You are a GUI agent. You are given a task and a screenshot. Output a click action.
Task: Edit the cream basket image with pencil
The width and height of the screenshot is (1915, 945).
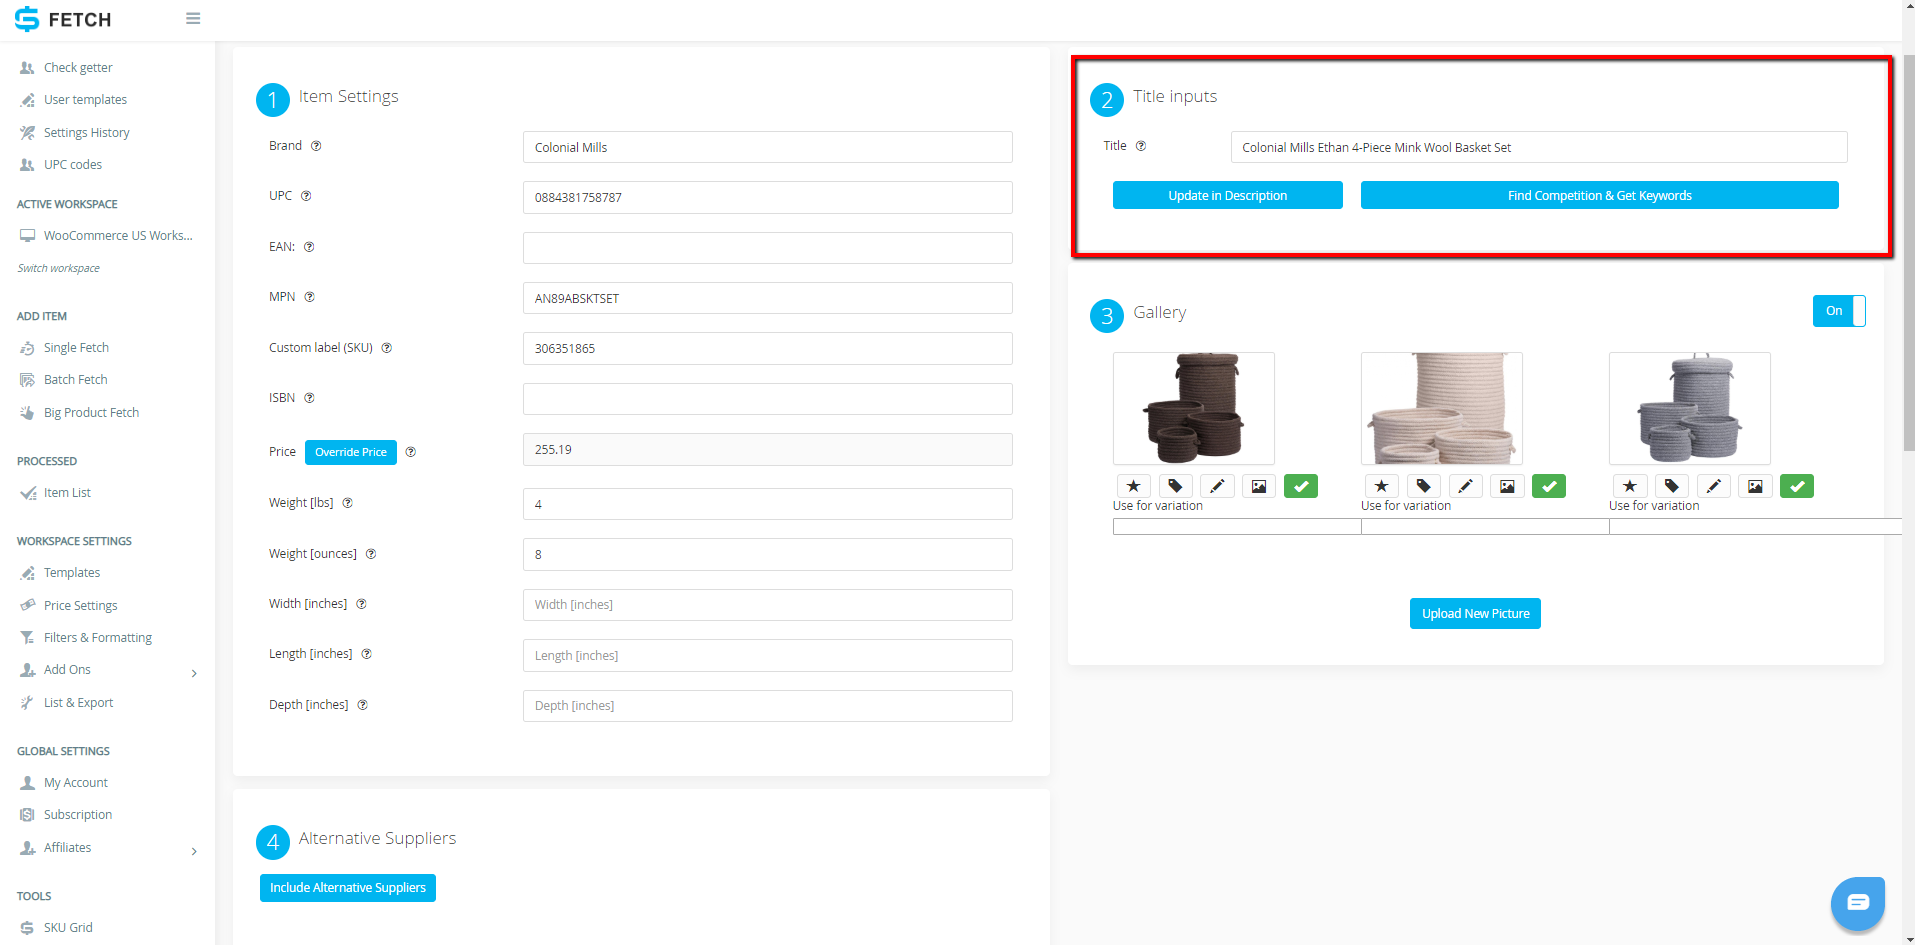click(x=1465, y=486)
